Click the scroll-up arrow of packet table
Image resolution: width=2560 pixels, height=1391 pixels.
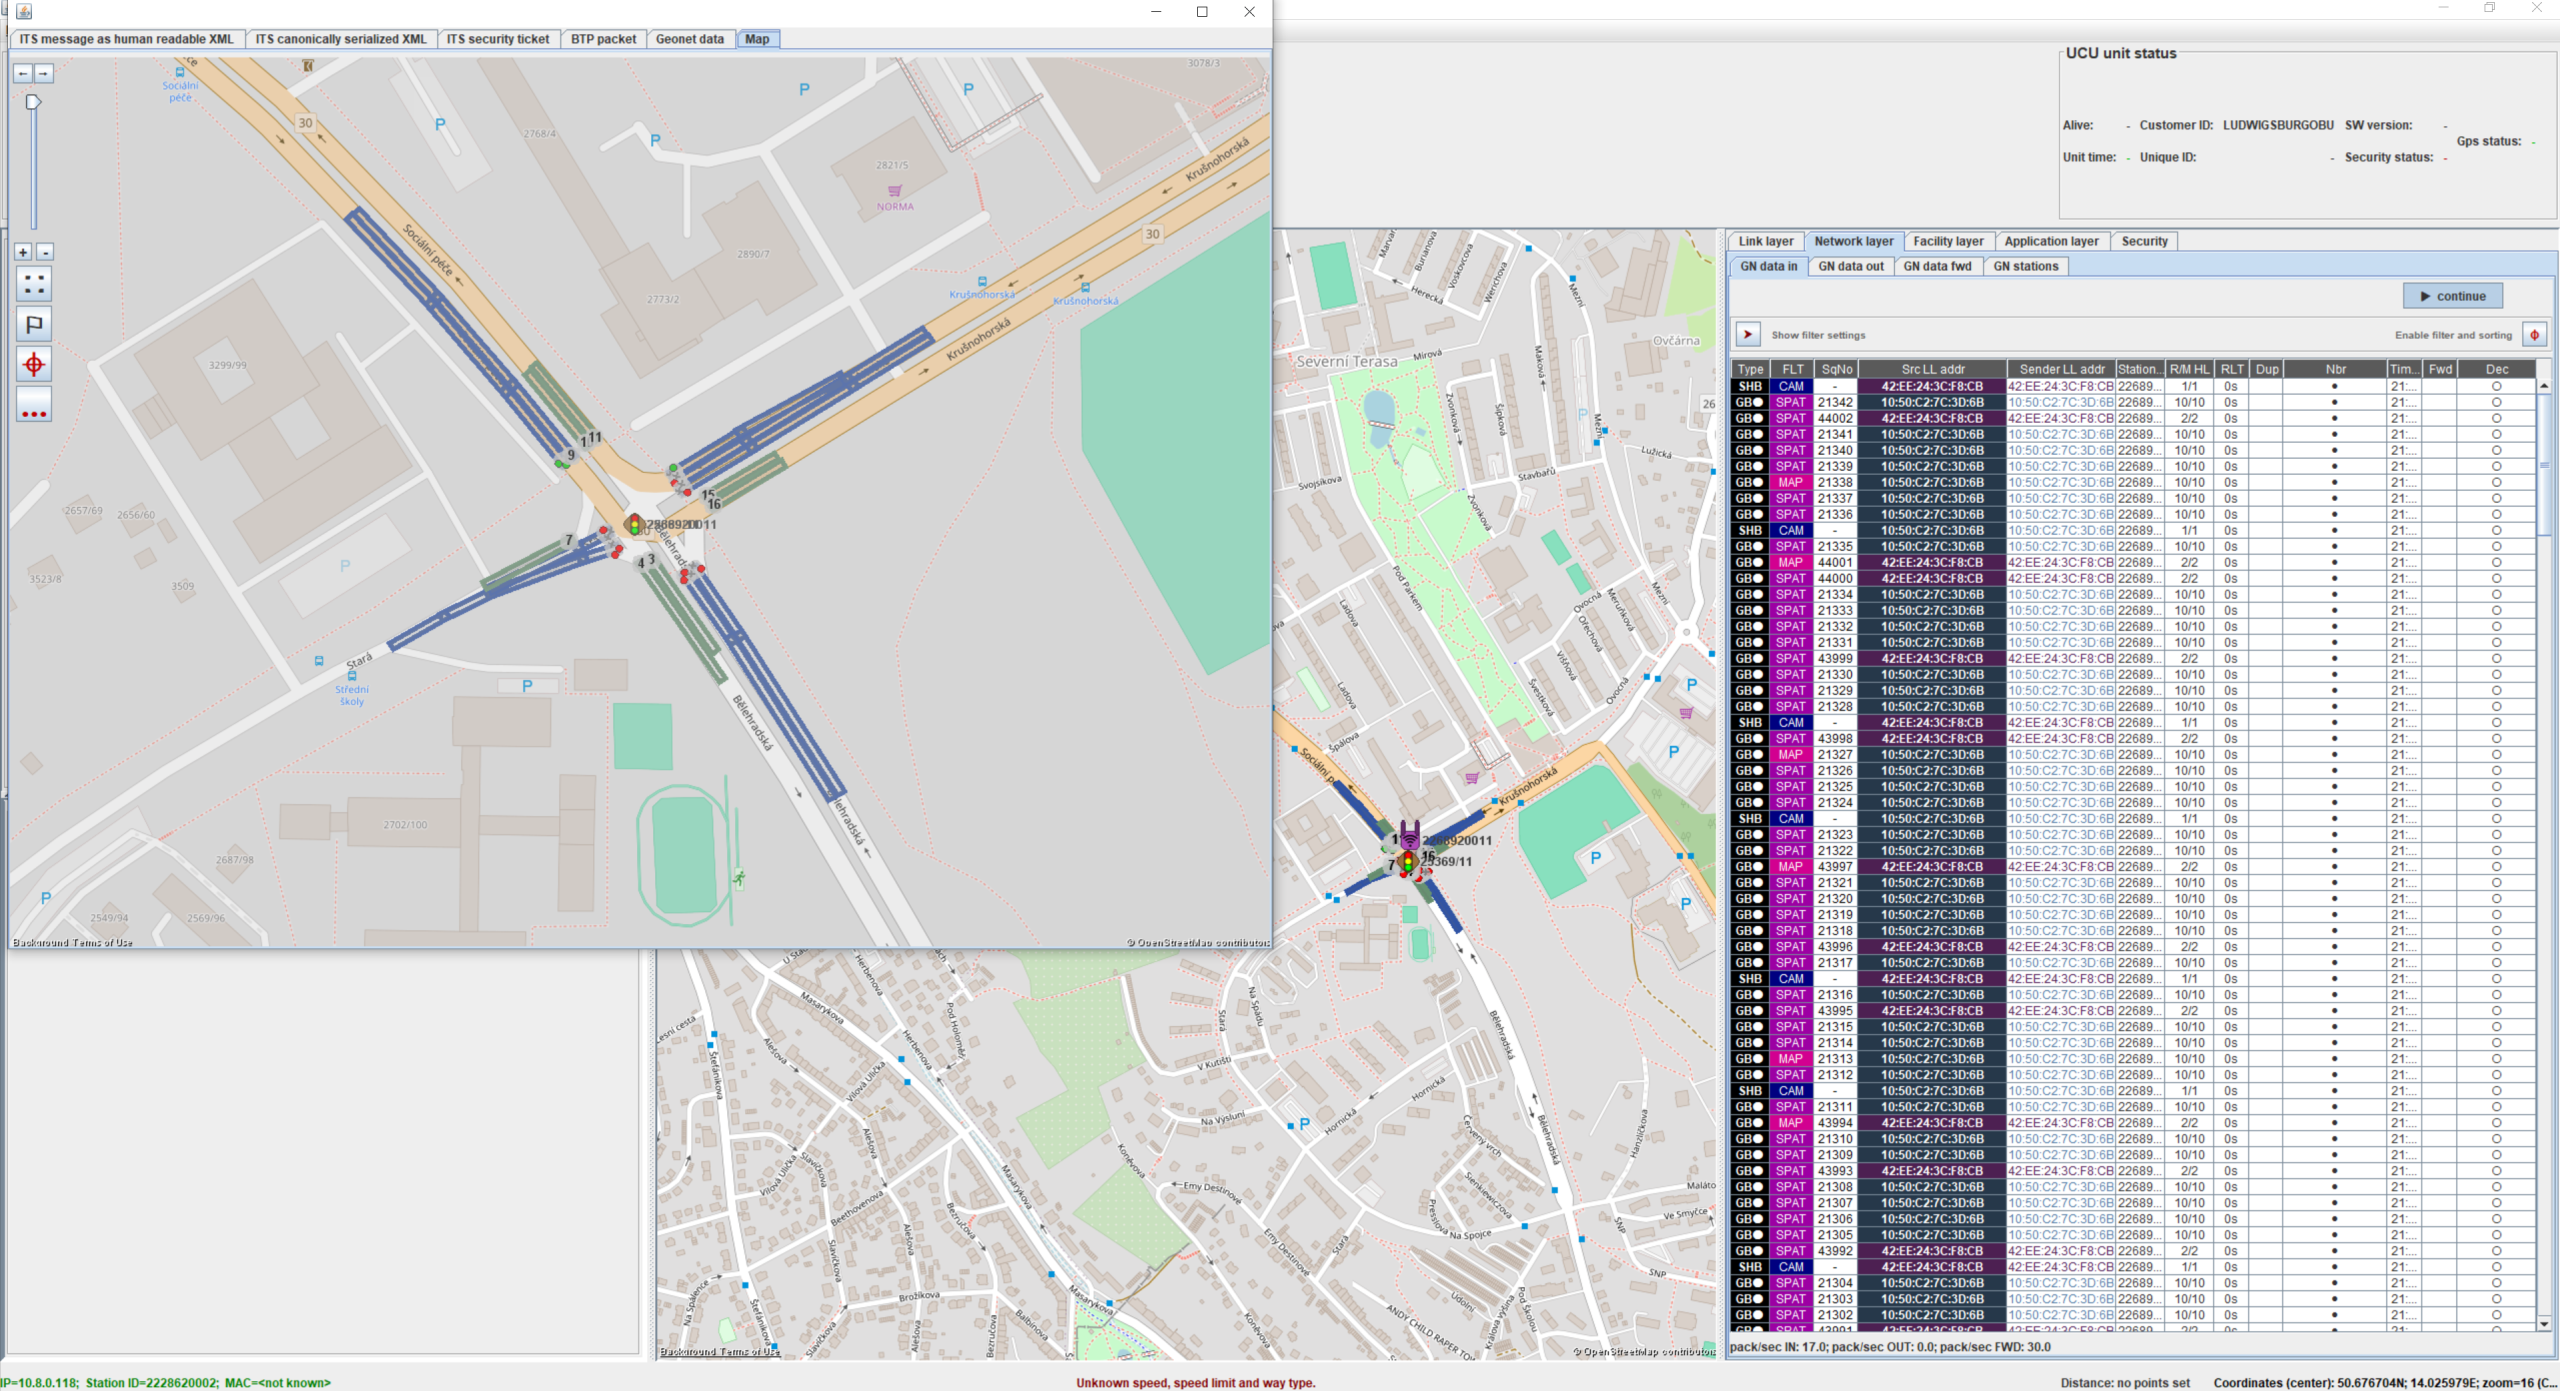click(2544, 386)
